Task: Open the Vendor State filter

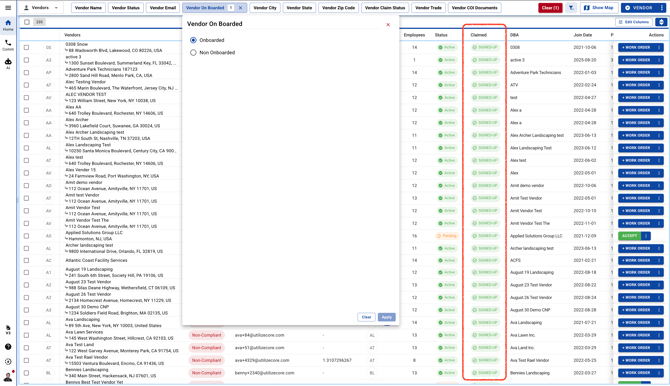Action: coord(299,8)
